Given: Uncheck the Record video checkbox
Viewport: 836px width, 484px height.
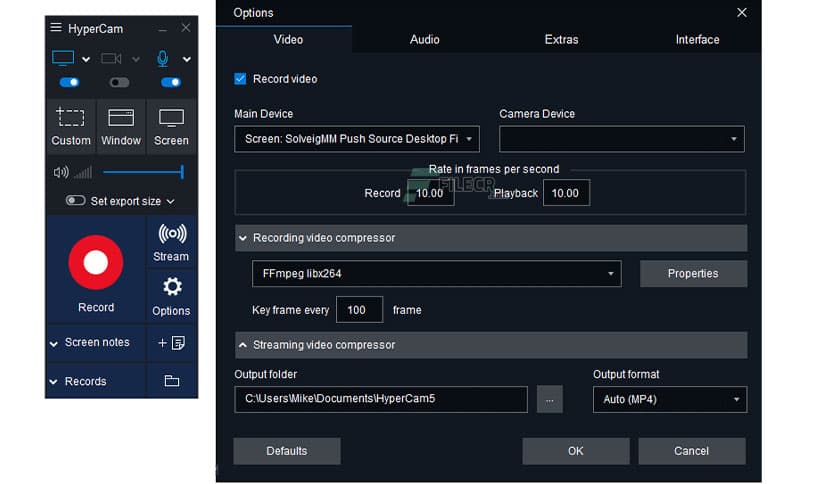Looking at the screenshot, I should (x=240, y=79).
